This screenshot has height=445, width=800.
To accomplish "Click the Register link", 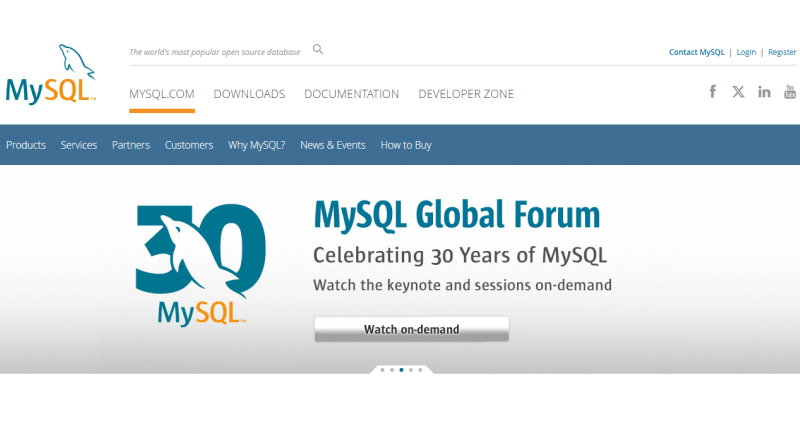I will coord(782,52).
